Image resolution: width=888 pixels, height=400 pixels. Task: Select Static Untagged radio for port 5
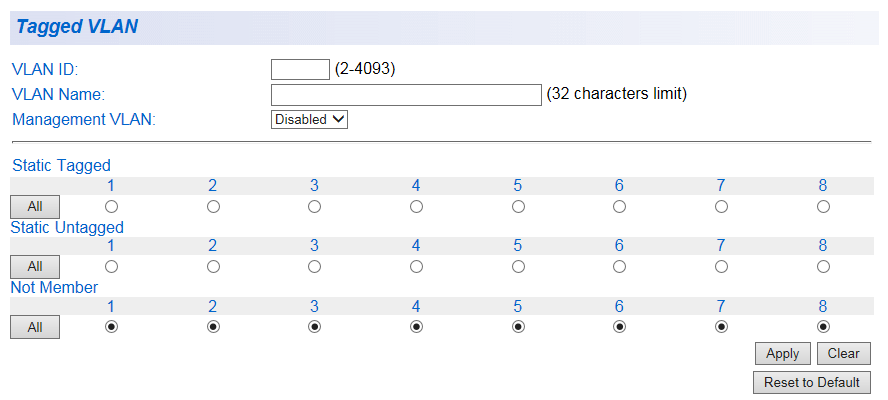click(x=518, y=267)
